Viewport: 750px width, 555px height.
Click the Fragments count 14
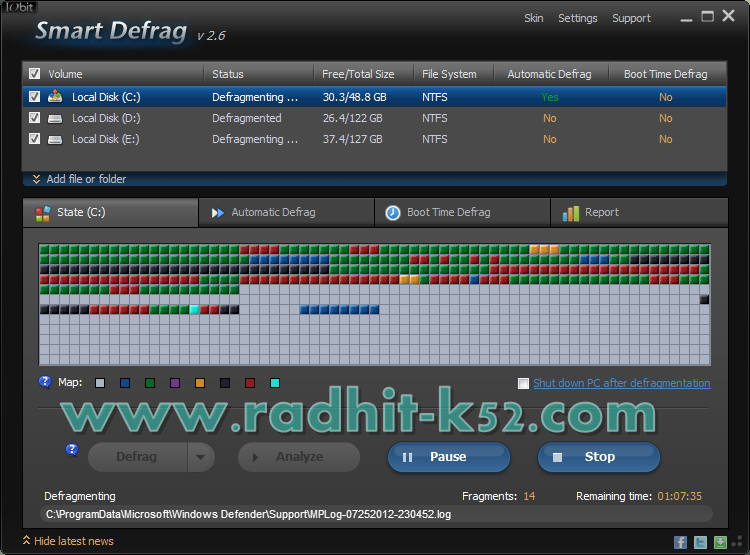point(529,496)
